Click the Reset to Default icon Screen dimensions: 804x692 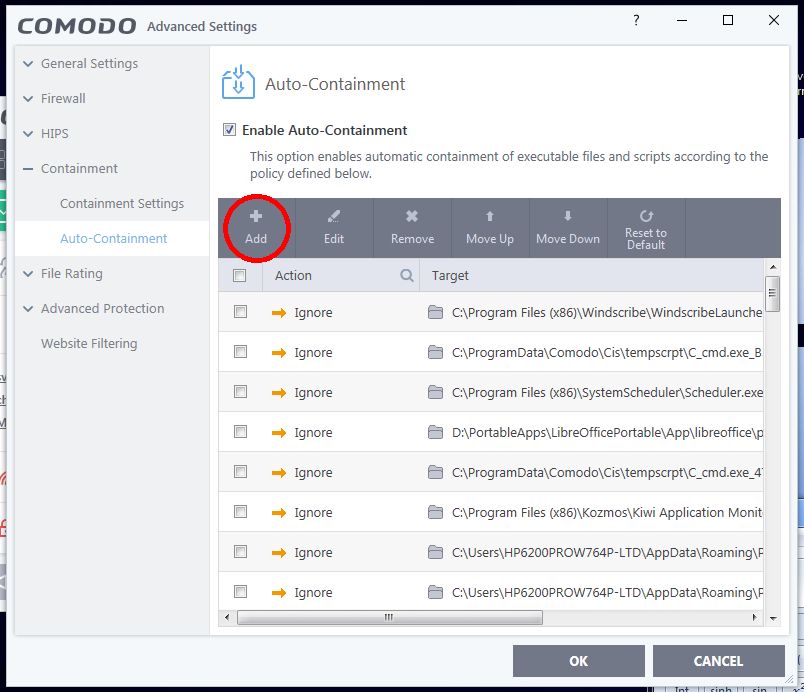point(646,216)
